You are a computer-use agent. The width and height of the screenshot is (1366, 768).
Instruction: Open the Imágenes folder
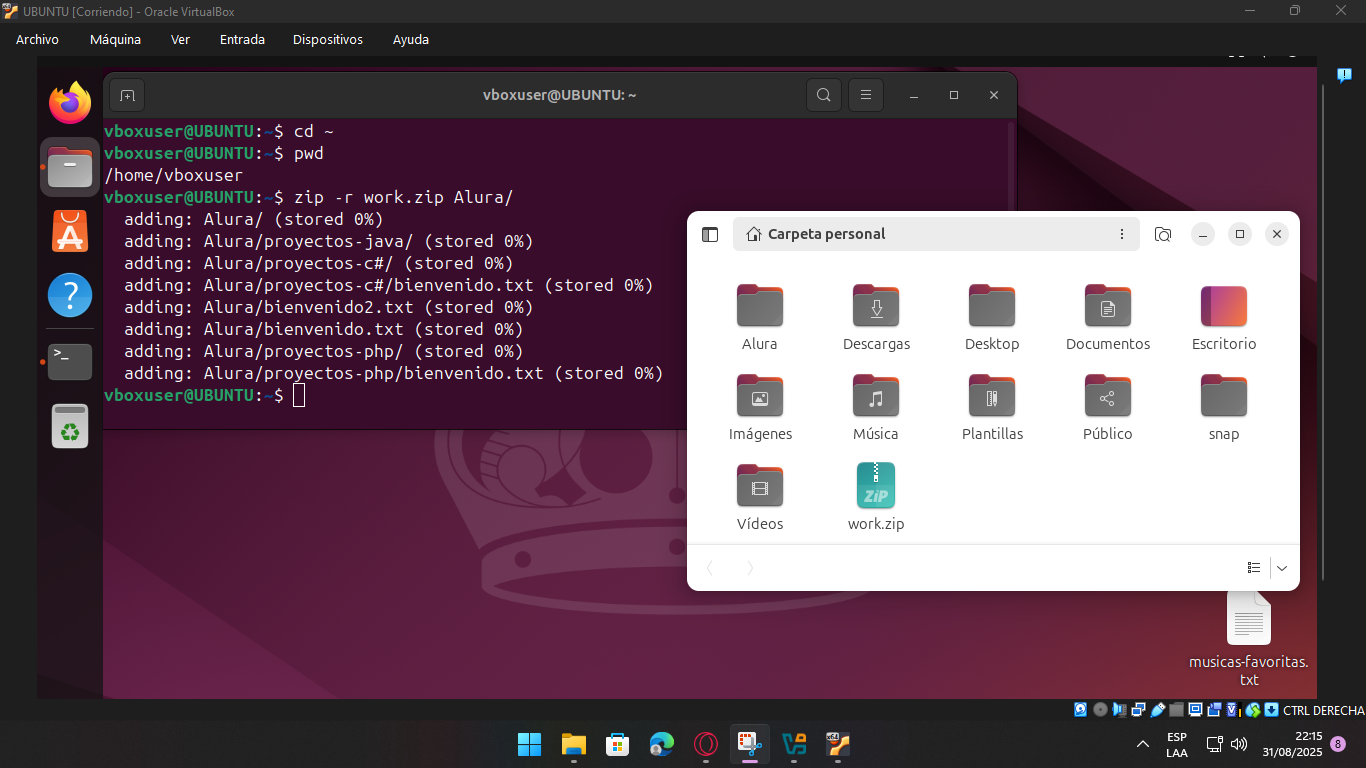[760, 408]
